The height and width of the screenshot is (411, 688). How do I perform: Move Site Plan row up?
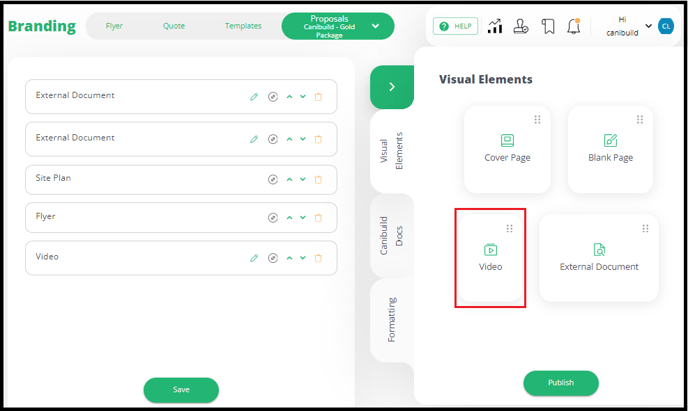point(290,179)
